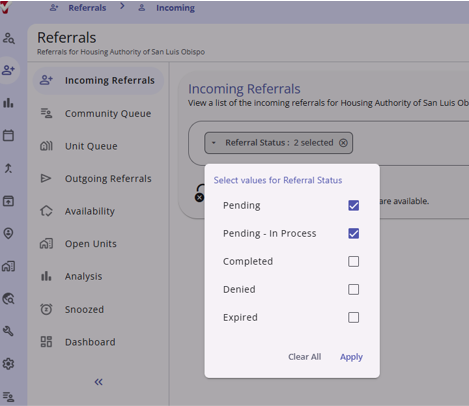469x406 pixels.
Task: Open Dashboard menu item
Action: tap(98, 342)
